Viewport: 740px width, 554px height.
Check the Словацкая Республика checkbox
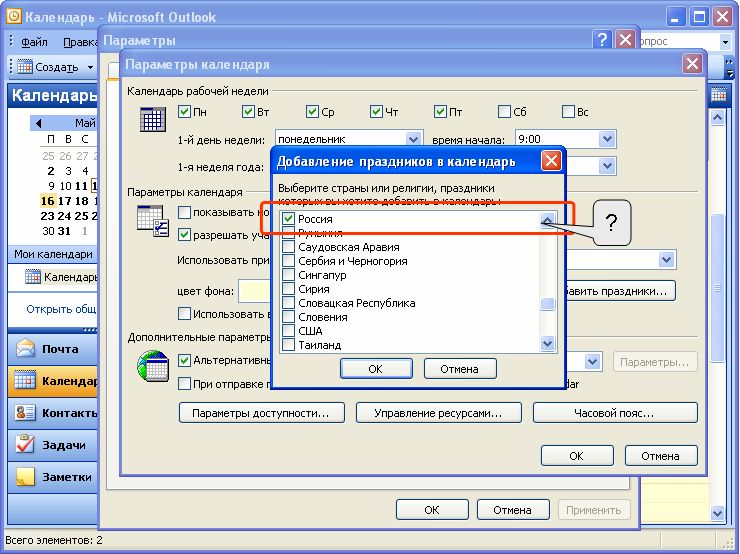pyautogui.click(x=288, y=302)
